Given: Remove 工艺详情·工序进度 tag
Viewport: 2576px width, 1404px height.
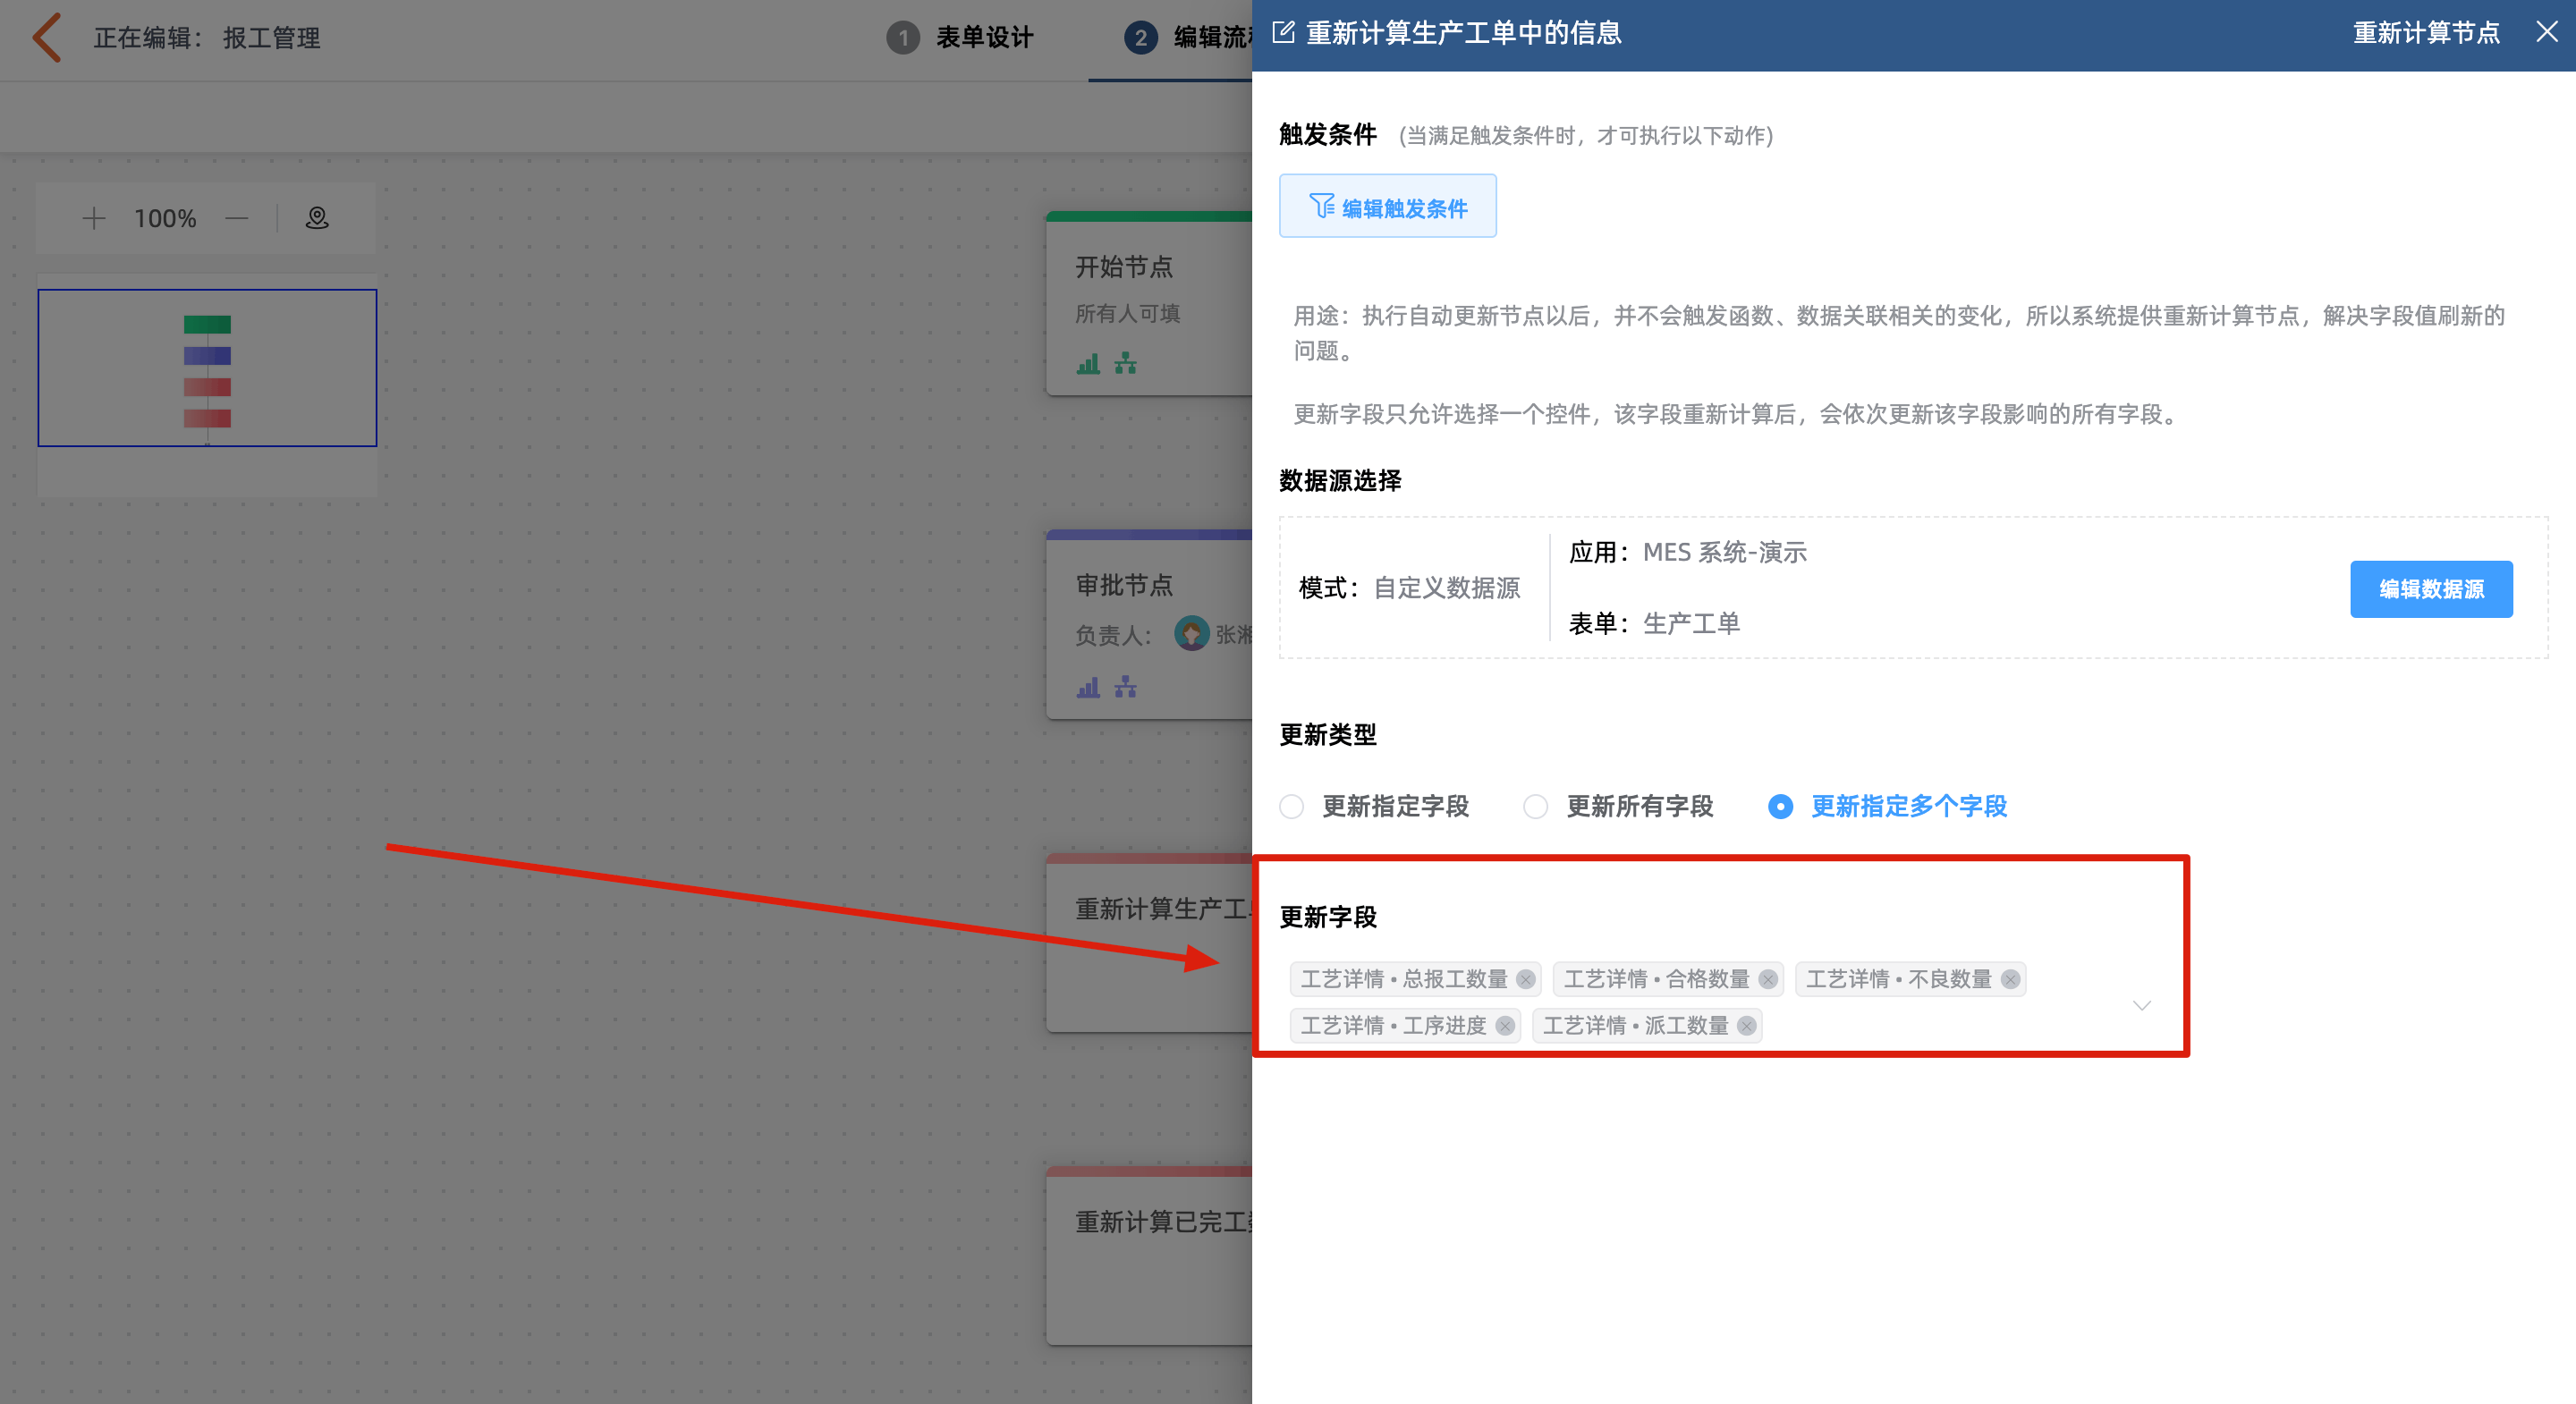Looking at the screenshot, I should pos(1505,1026).
